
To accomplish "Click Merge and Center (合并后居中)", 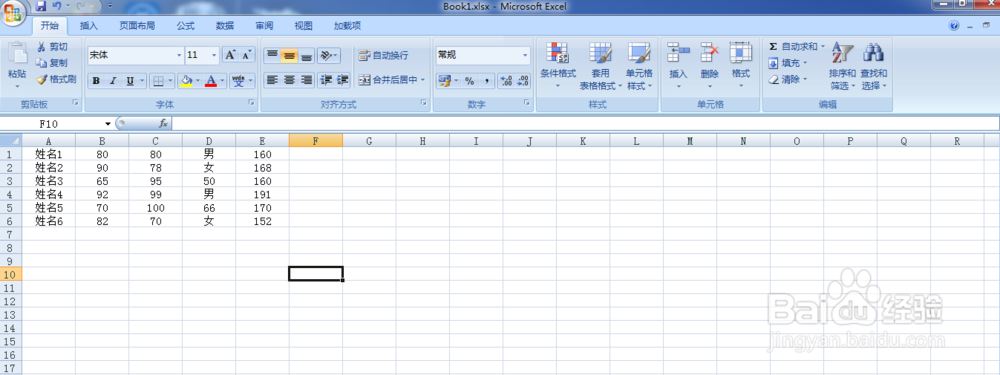I will (x=392, y=80).
